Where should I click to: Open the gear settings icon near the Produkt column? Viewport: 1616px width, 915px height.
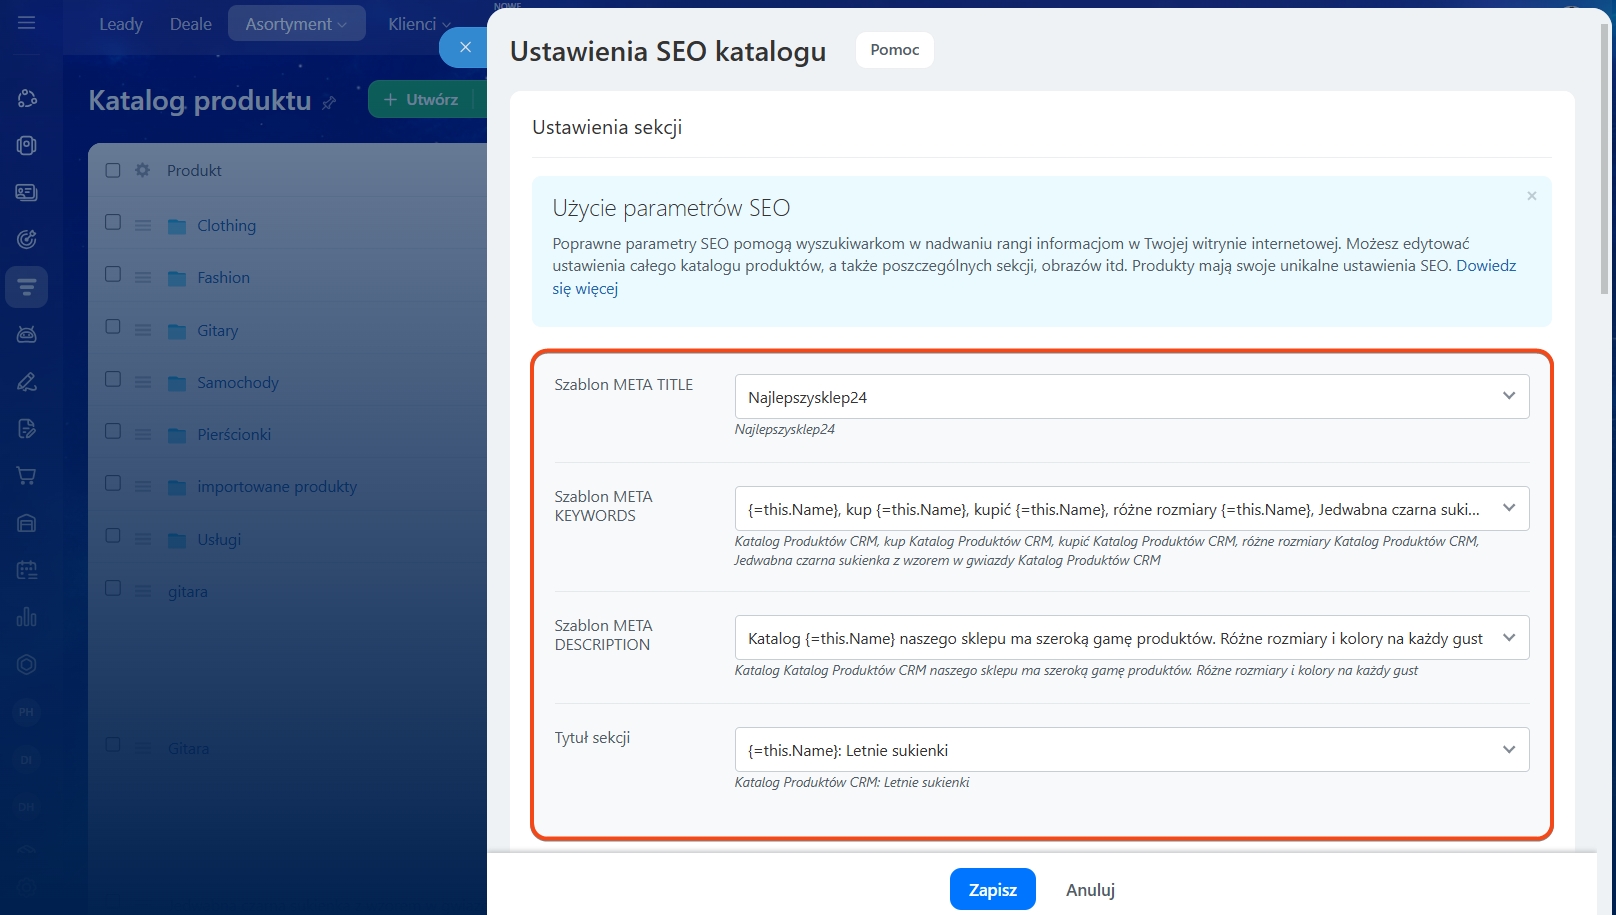[142, 170]
